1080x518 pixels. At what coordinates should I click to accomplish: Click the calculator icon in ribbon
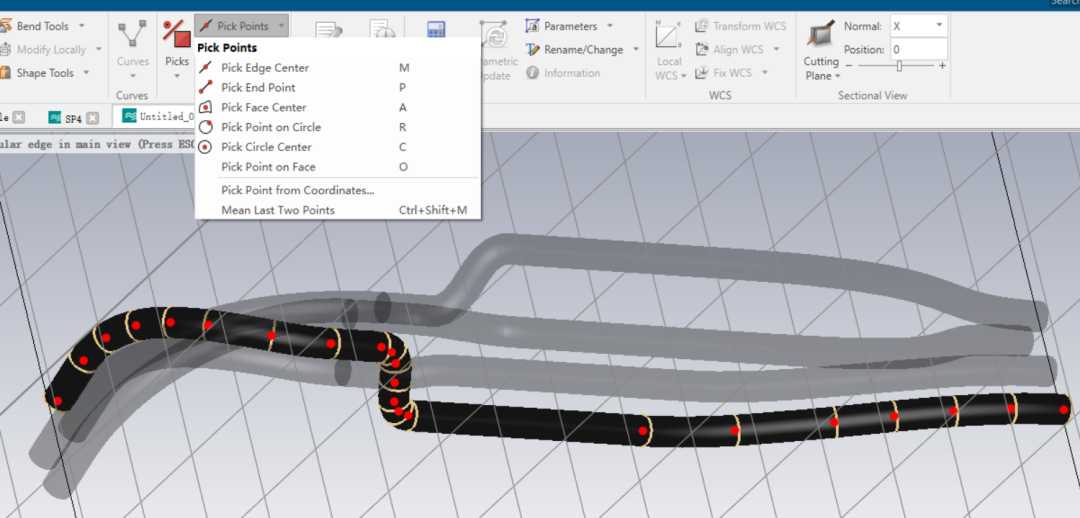coord(437,30)
